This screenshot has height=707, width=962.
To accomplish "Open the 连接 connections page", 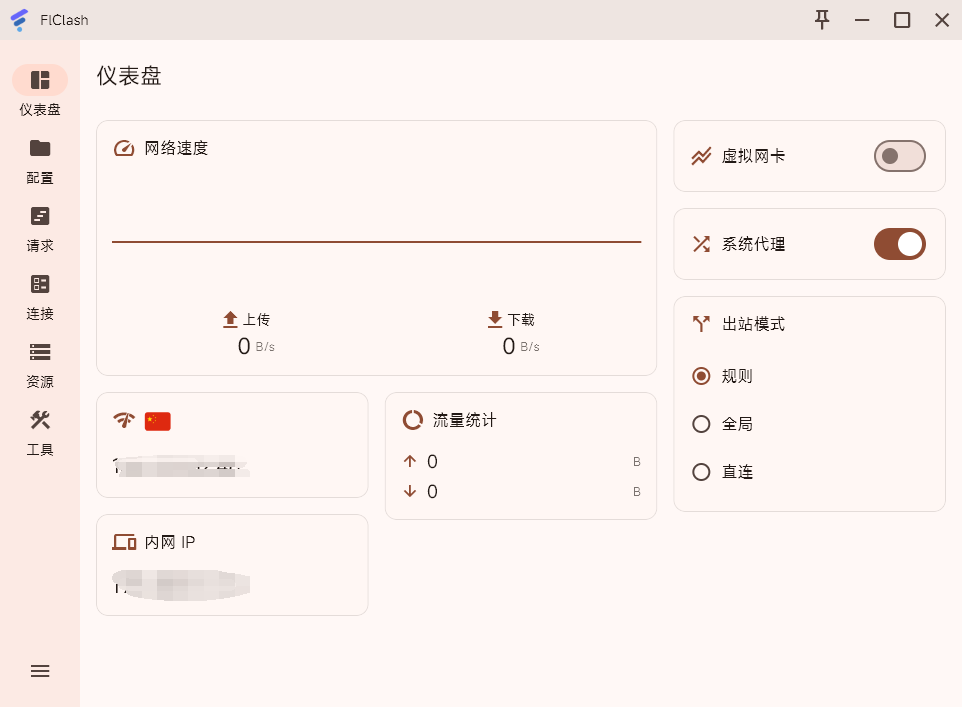I will [40, 285].
